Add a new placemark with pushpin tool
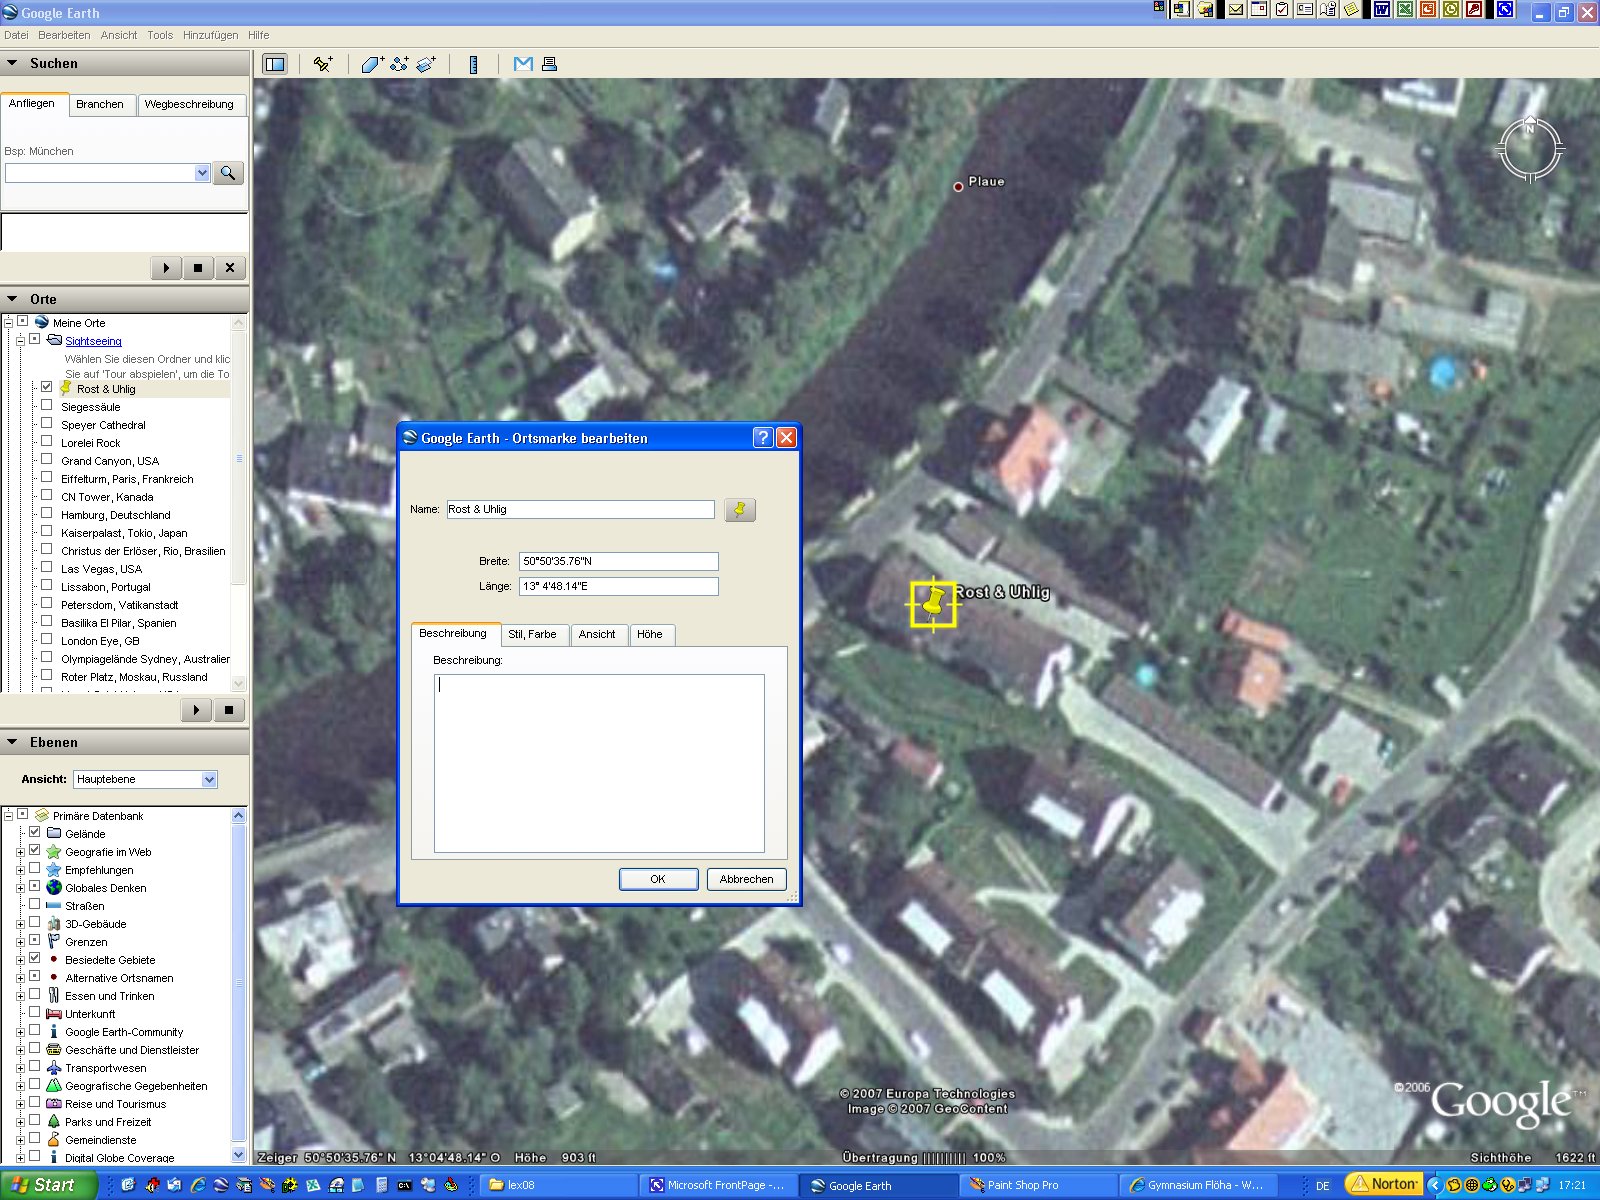This screenshot has width=1600, height=1200. (x=322, y=64)
